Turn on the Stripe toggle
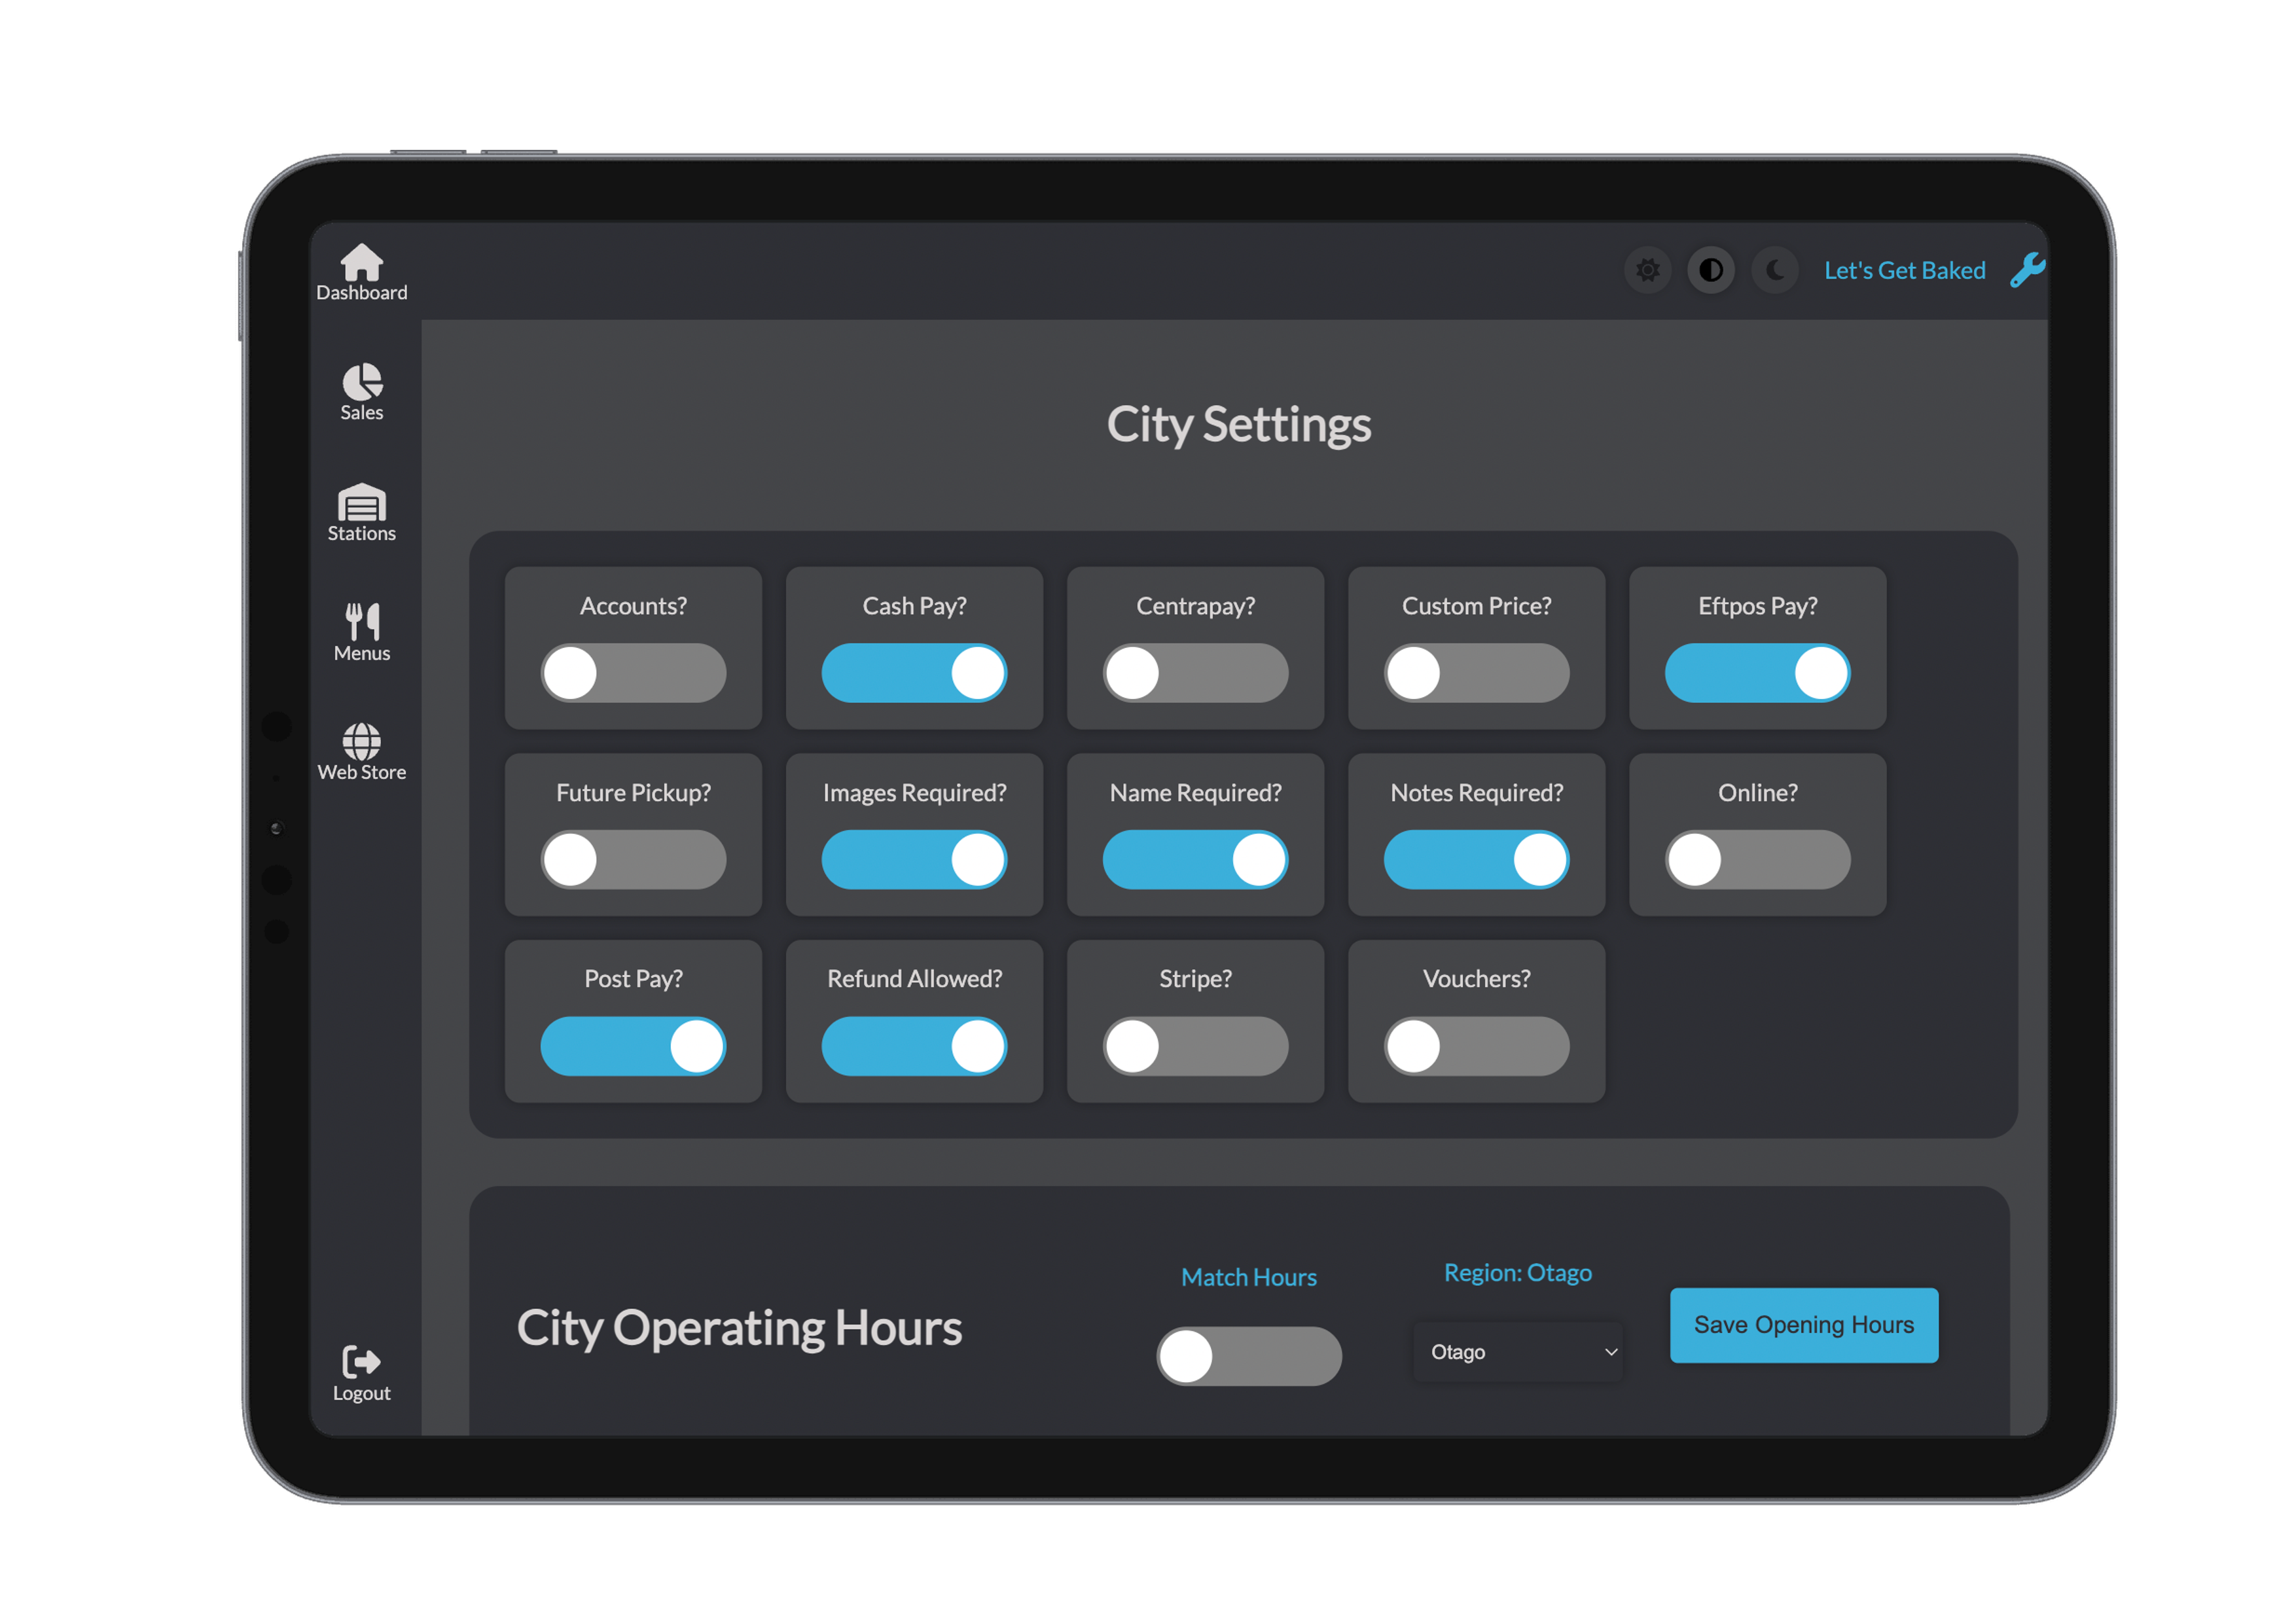The height and width of the screenshot is (1623, 2296). click(1195, 1047)
